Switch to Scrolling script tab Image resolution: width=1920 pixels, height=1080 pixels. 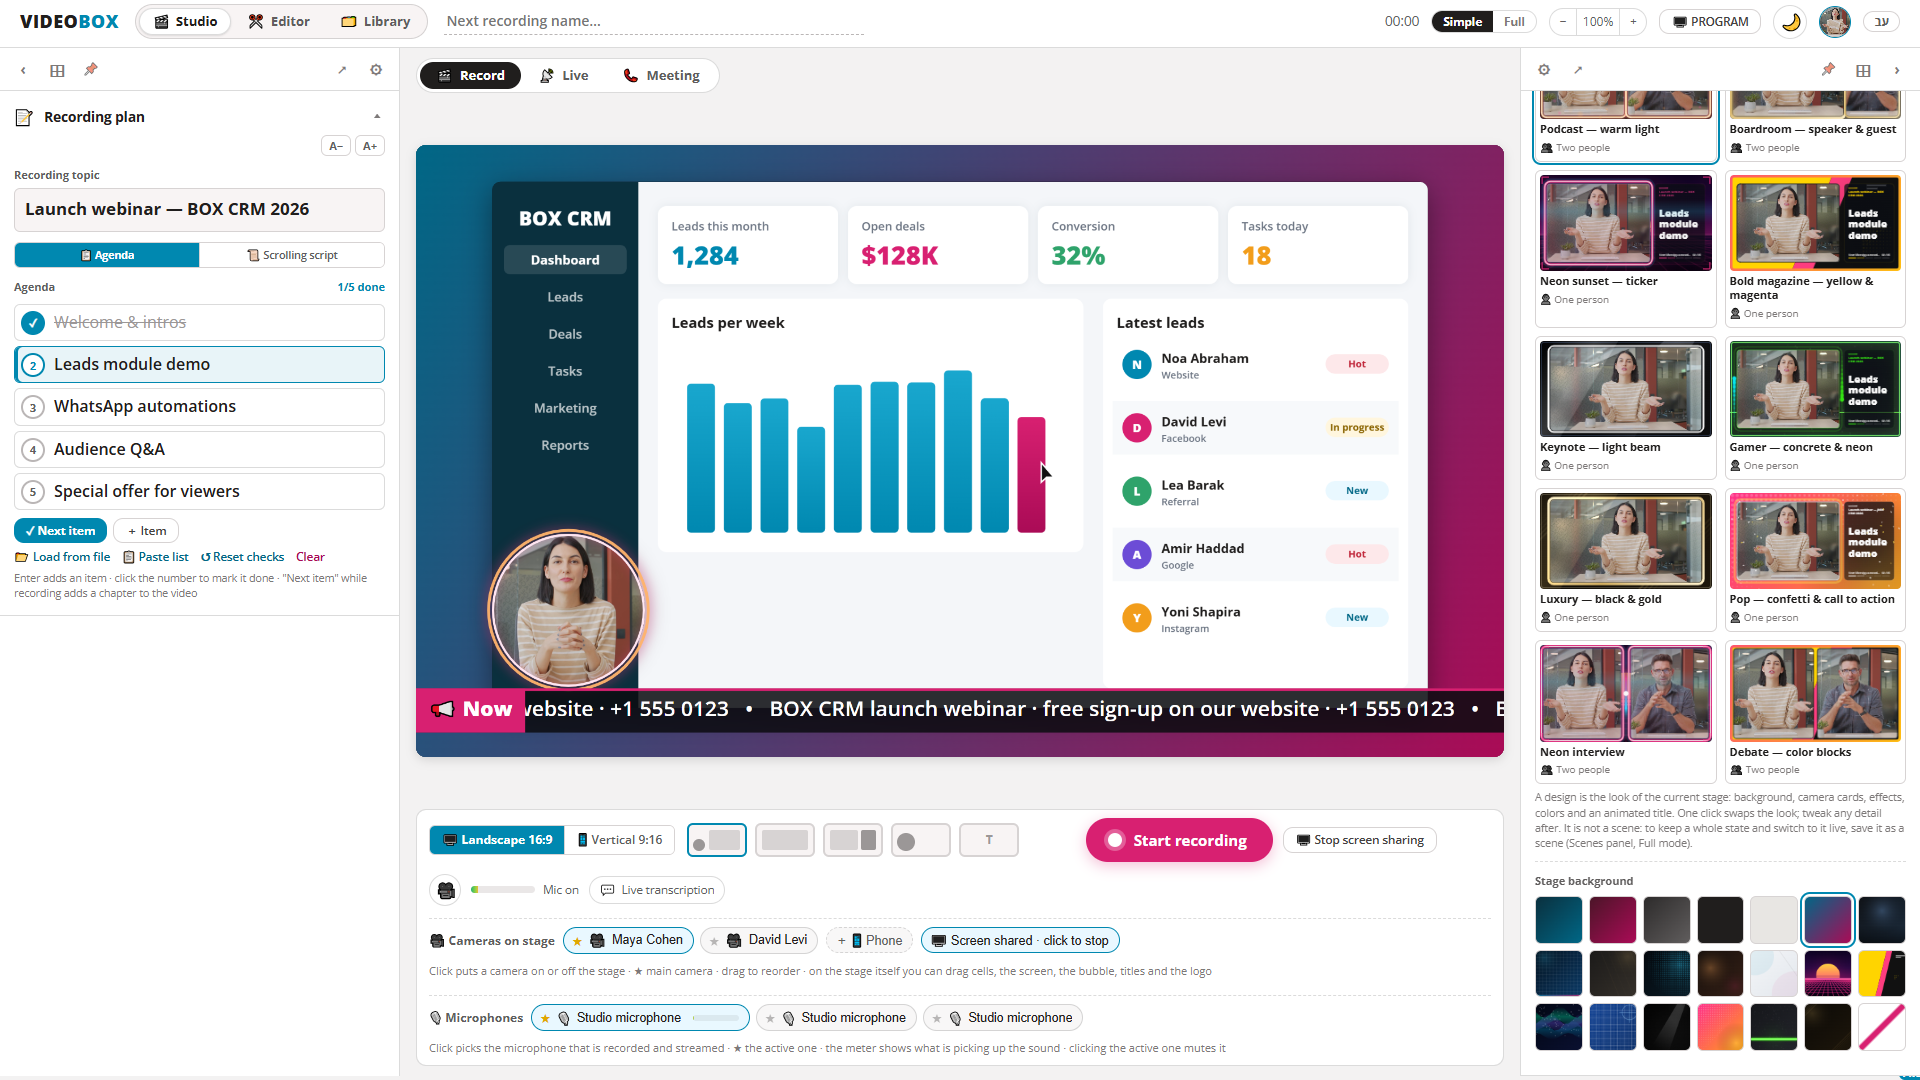point(292,255)
